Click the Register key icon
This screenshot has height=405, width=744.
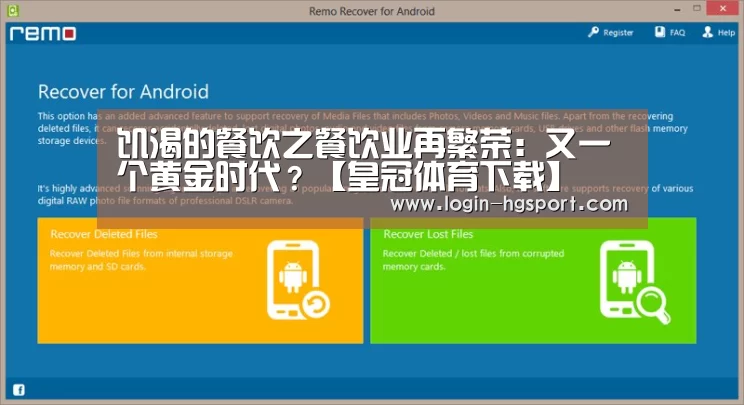click(x=593, y=32)
